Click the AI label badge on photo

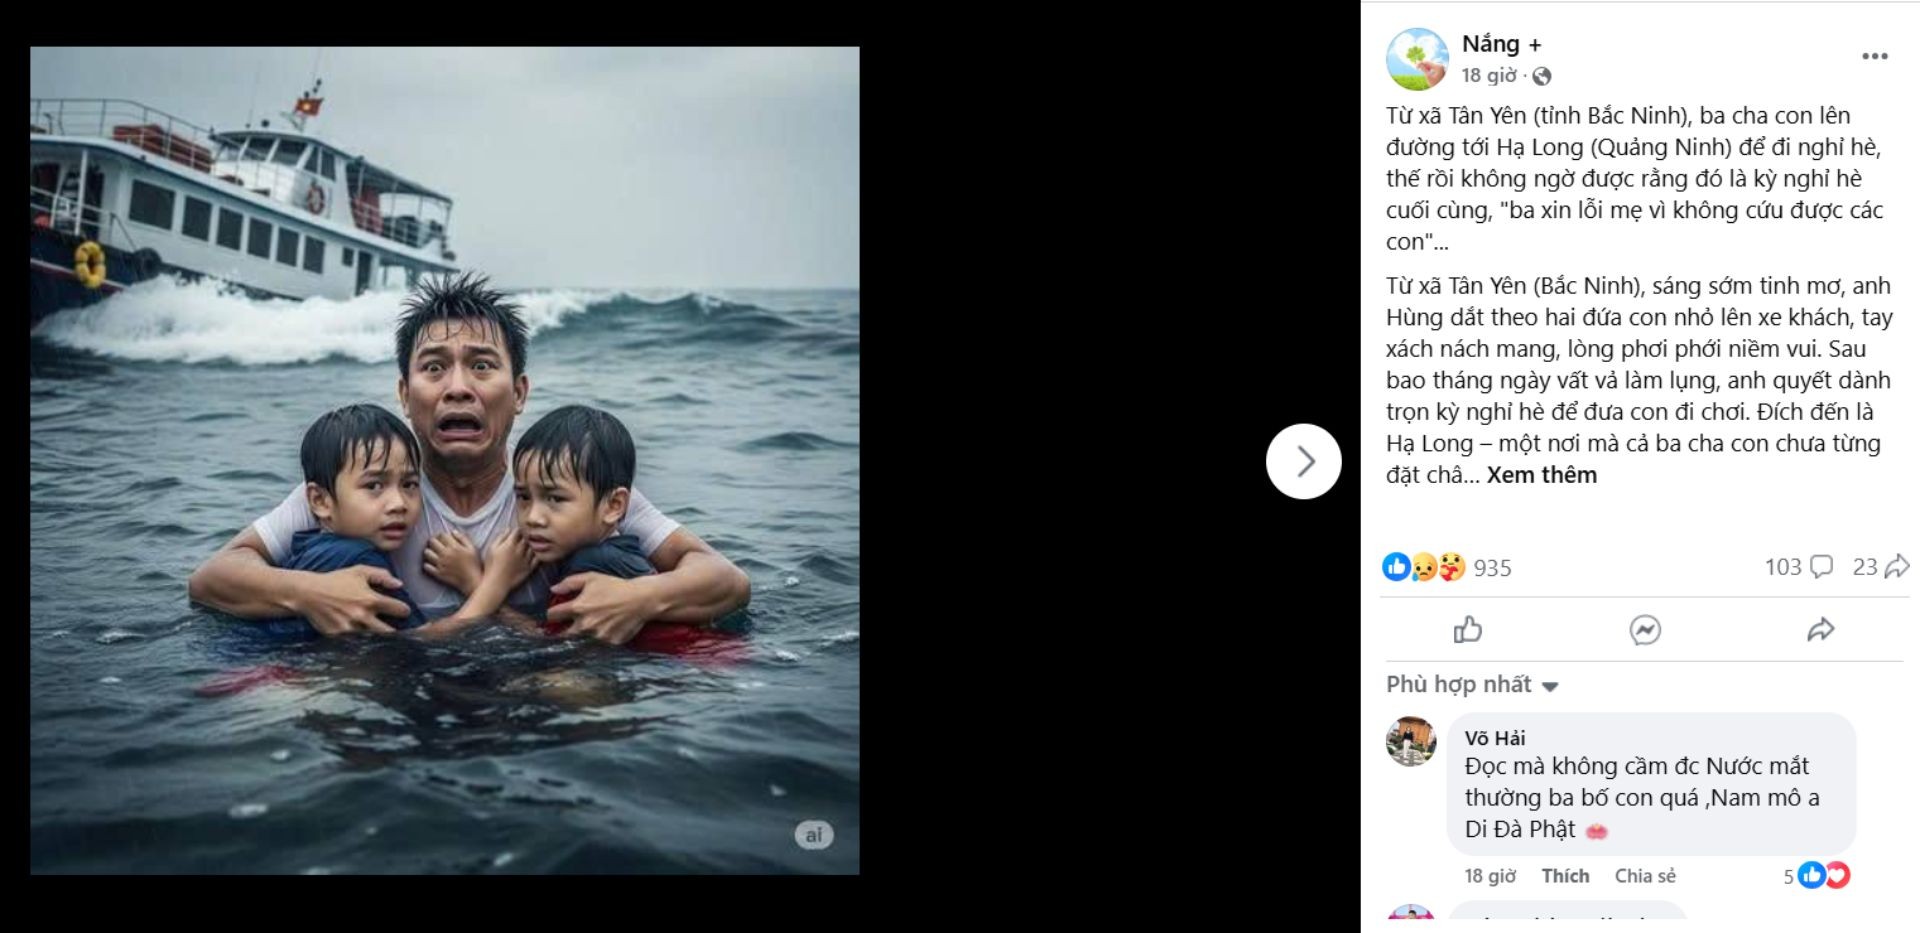814,835
